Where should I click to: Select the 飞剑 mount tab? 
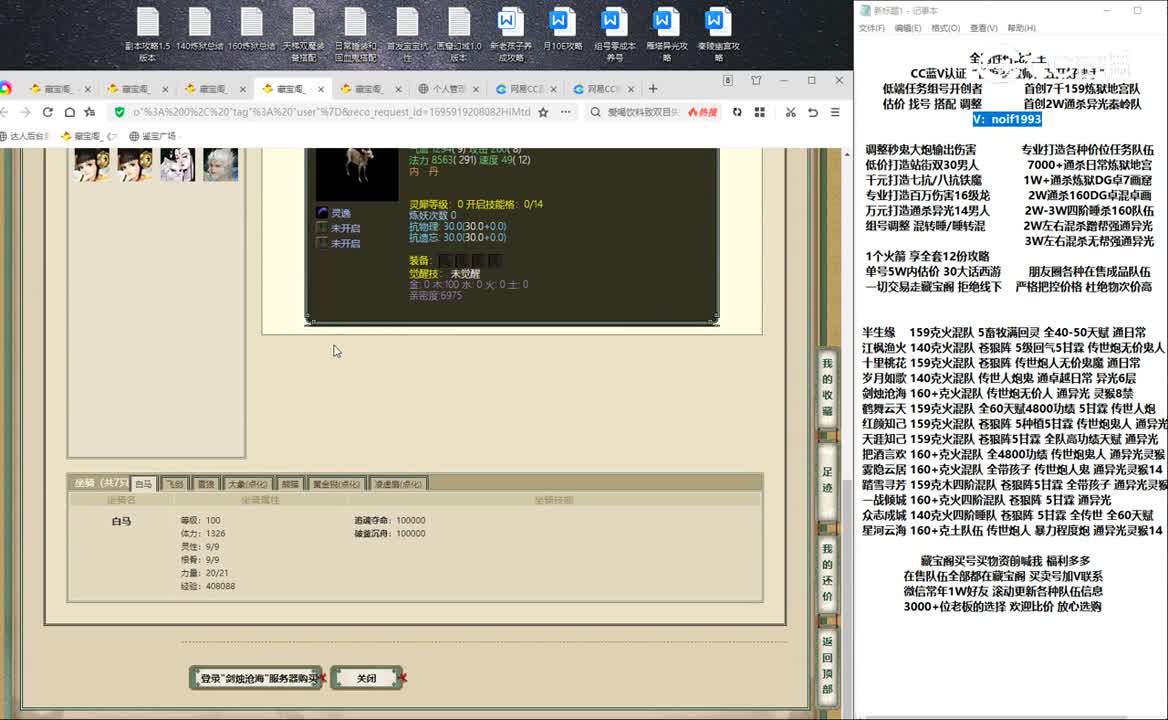[x=174, y=484]
